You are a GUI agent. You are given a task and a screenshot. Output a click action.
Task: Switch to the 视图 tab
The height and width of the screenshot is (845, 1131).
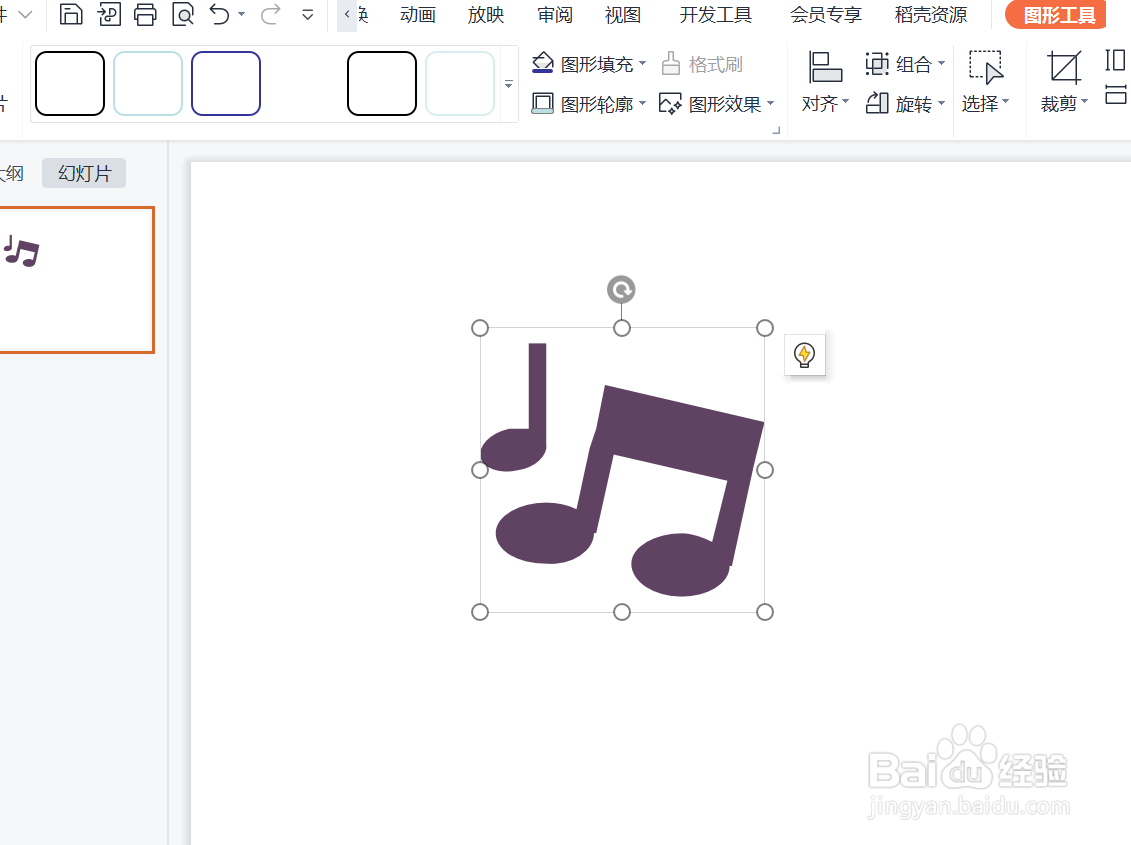[622, 14]
